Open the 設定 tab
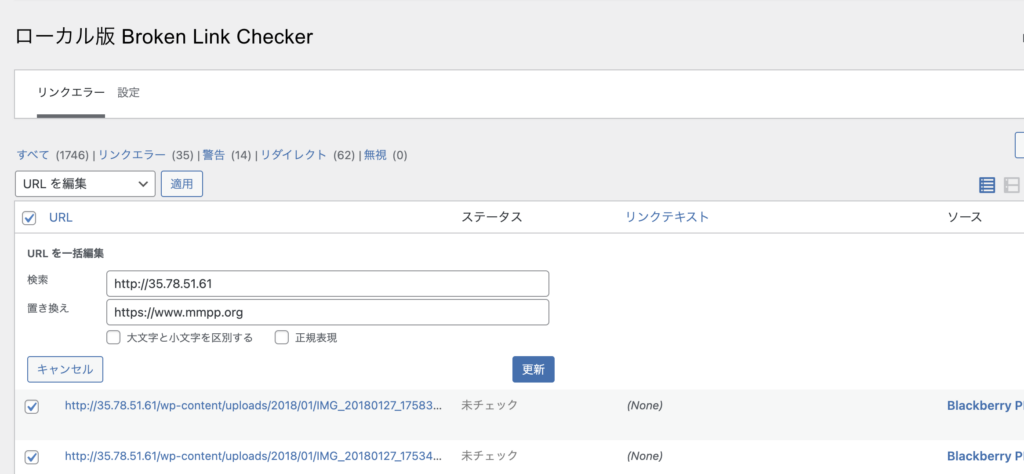Image resolution: width=1024 pixels, height=474 pixels. 128,93
